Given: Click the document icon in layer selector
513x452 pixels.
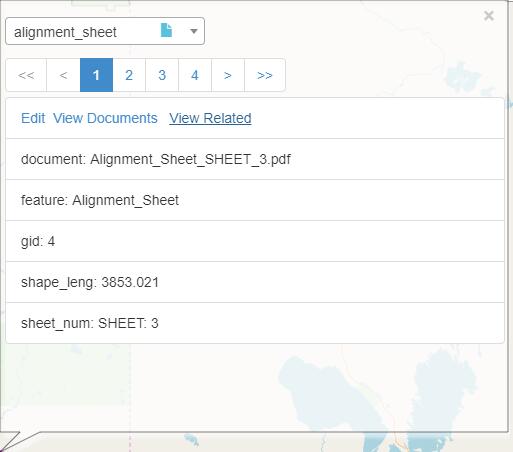Looking at the screenshot, I should point(166,30).
